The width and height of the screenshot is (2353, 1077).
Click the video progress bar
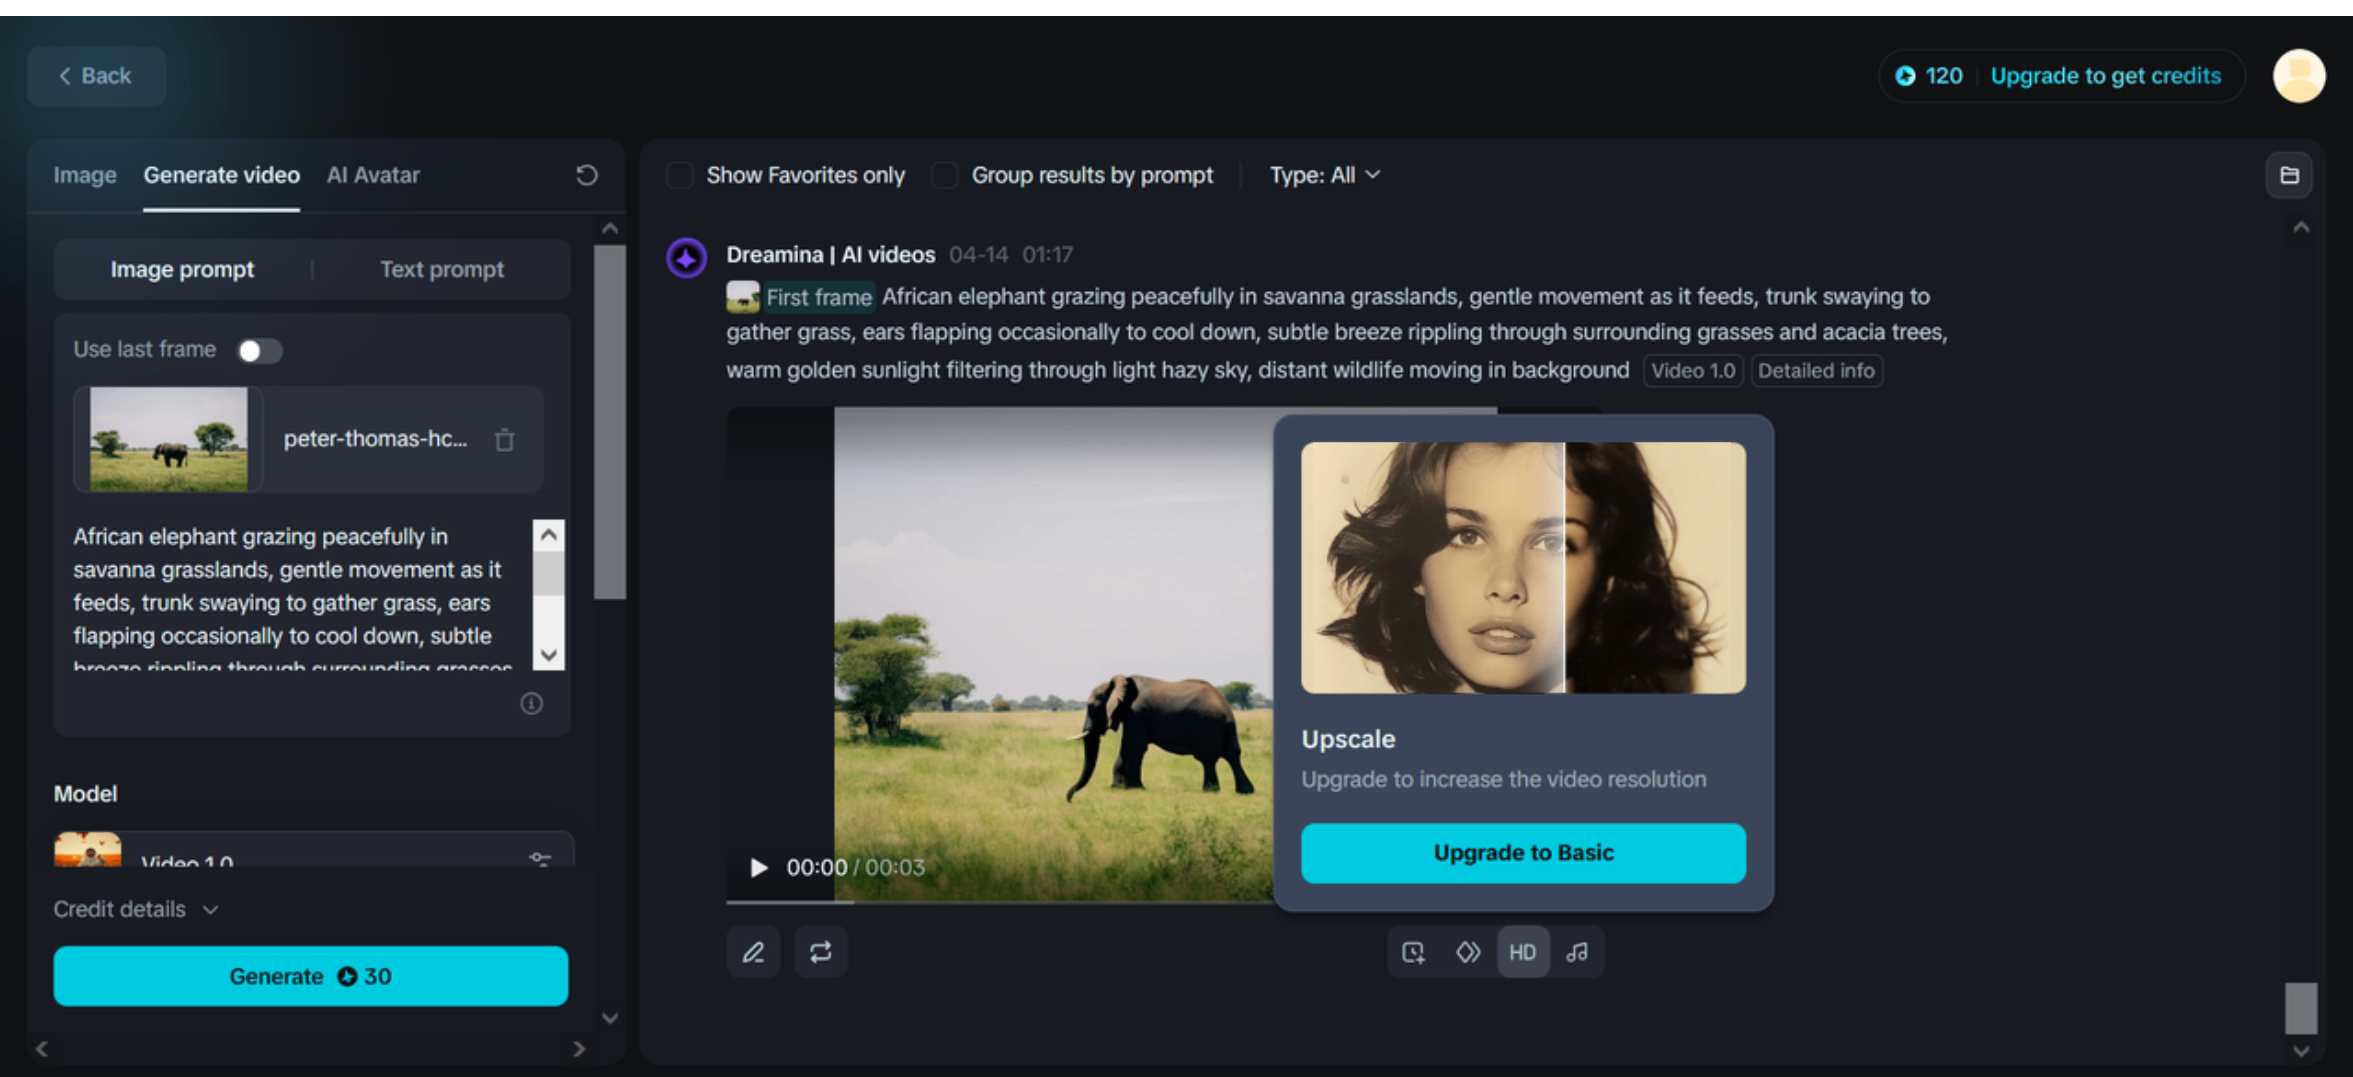coord(1000,902)
